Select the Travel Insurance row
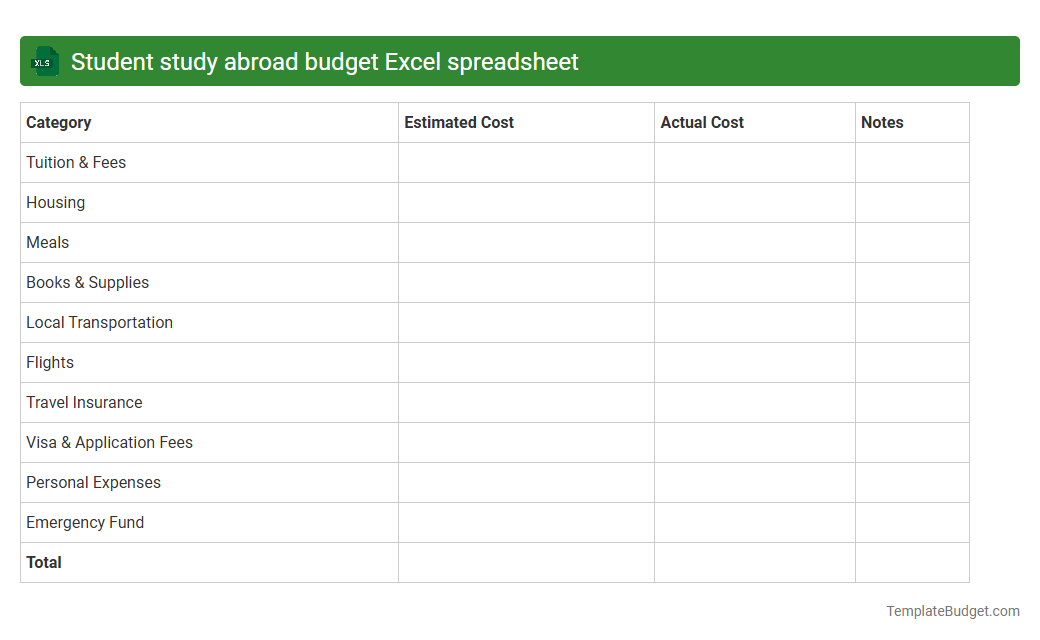 click(84, 402)
